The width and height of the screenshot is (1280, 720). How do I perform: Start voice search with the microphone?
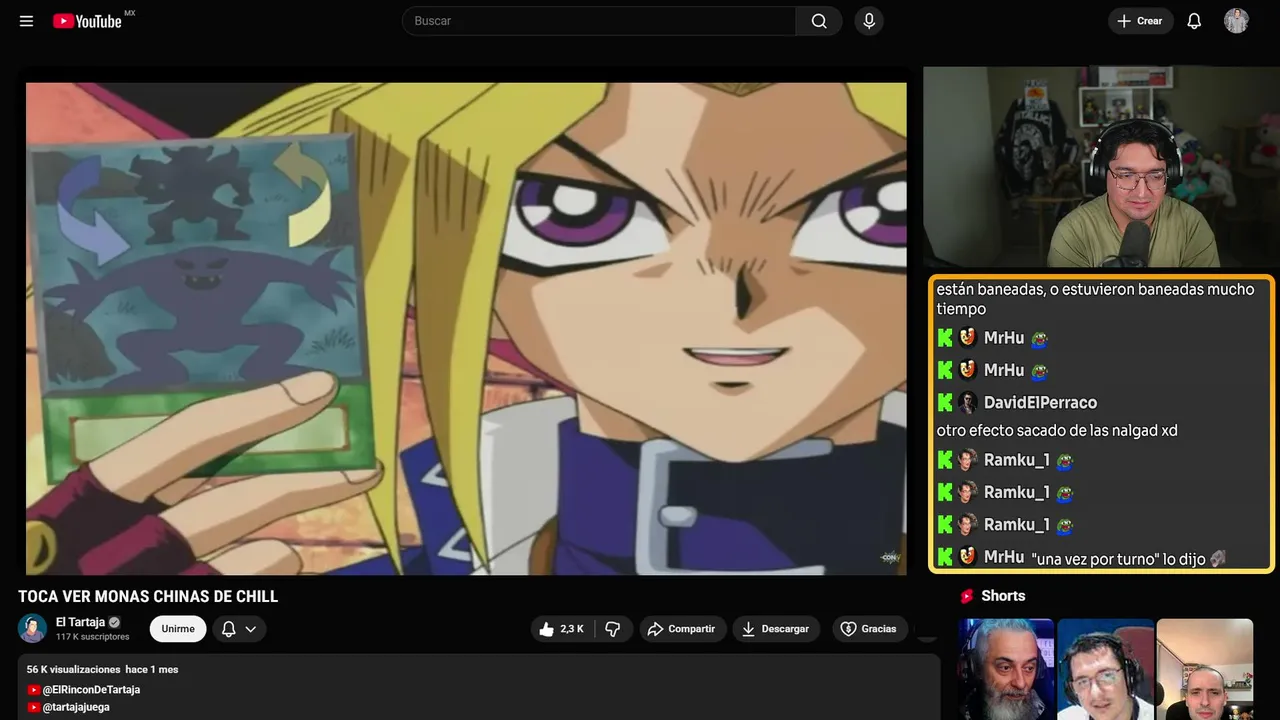(868, 21)
